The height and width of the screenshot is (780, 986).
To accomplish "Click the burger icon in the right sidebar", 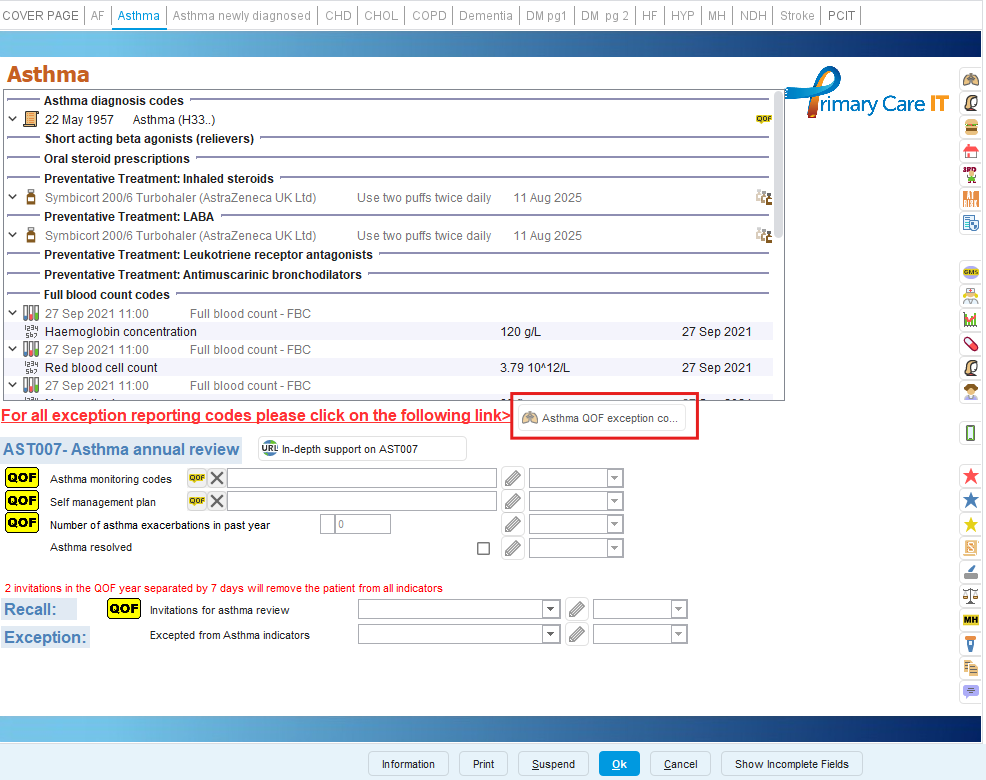I will tap(969, 127).
